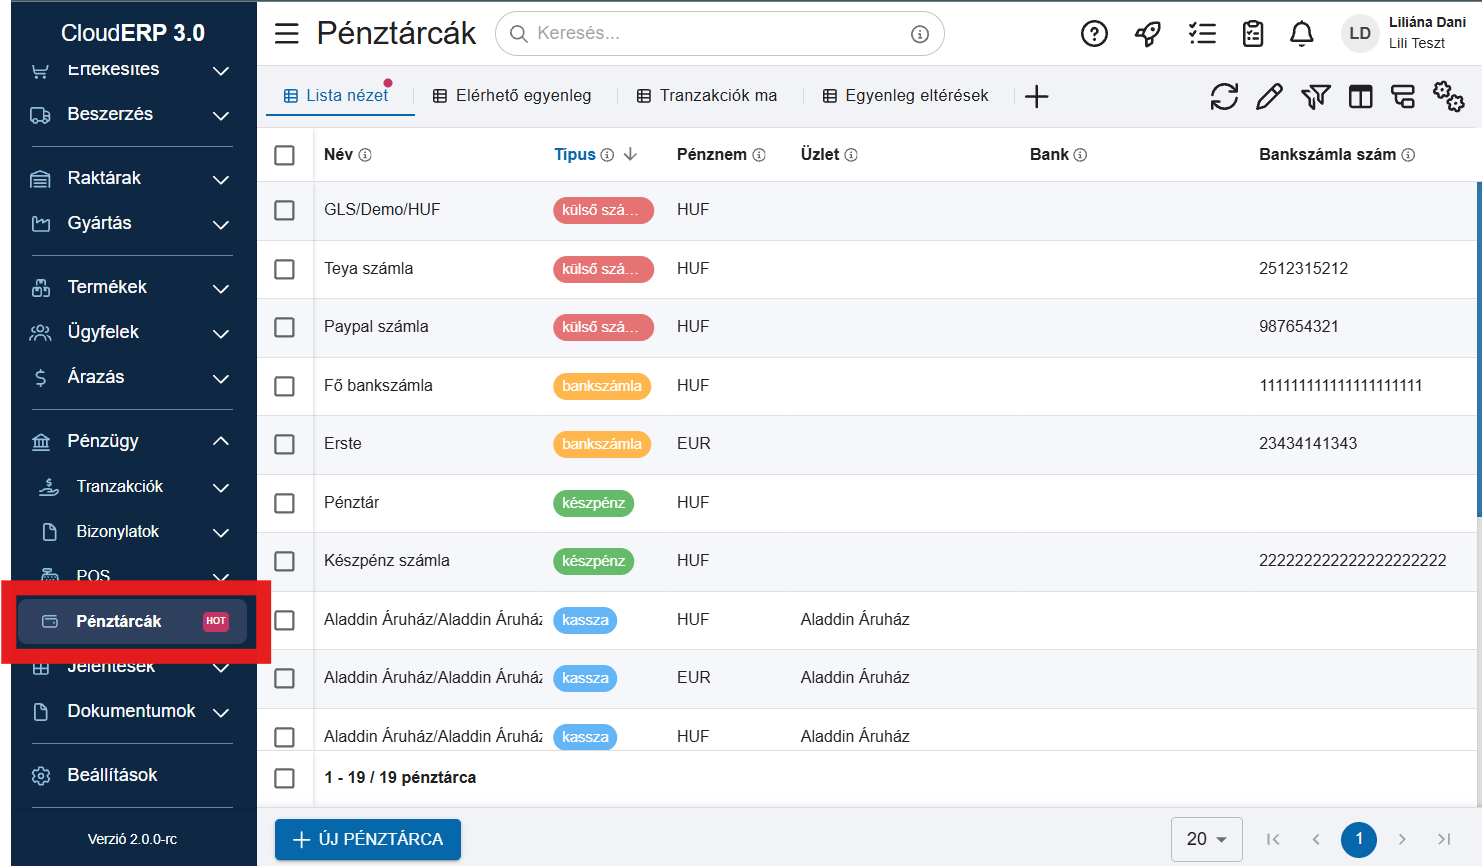Open Beállítások in the sidebar
The height and width of the screenshot is (866, 1482).
coord(112,775)
